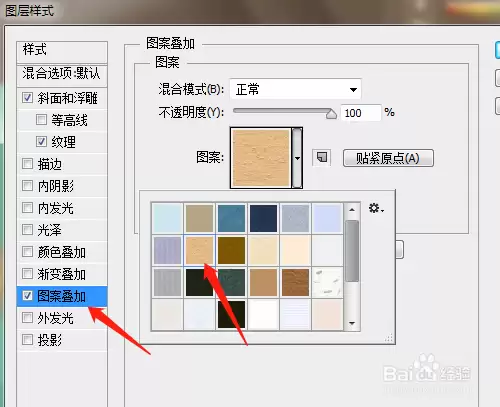Screen dimensions: 500x407
Task: Uncheck 图案叠加 checkbox
Action: click(x=27, y=296)
